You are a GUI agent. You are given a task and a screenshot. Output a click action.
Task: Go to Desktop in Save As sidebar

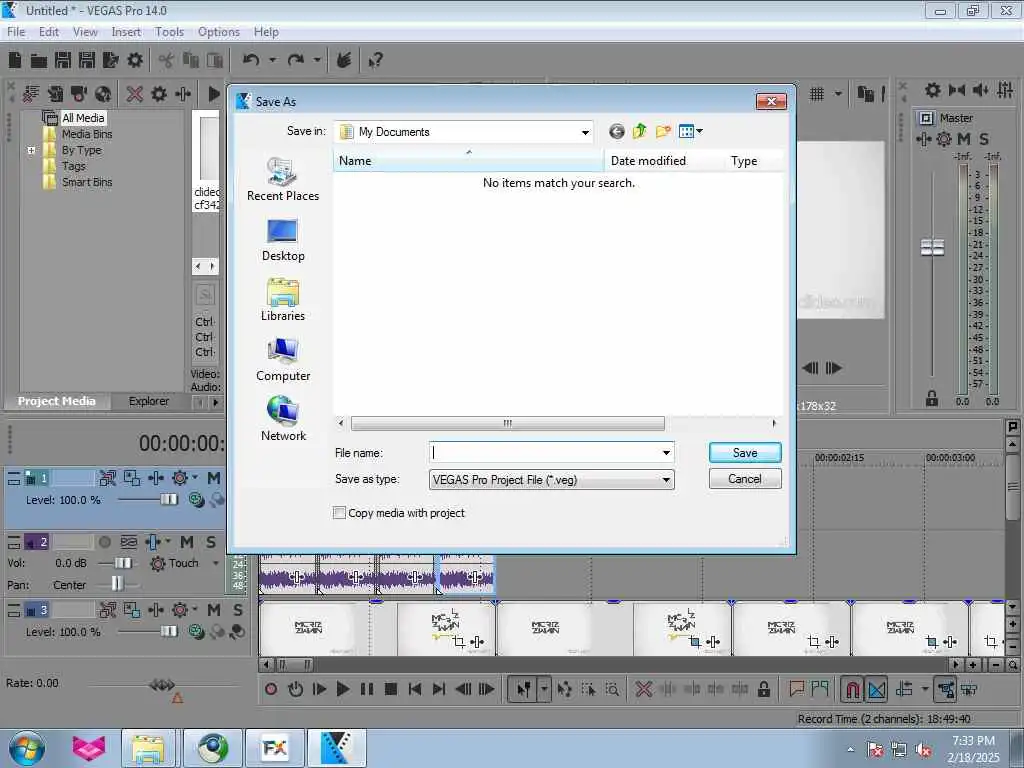[x=283, y=240]
